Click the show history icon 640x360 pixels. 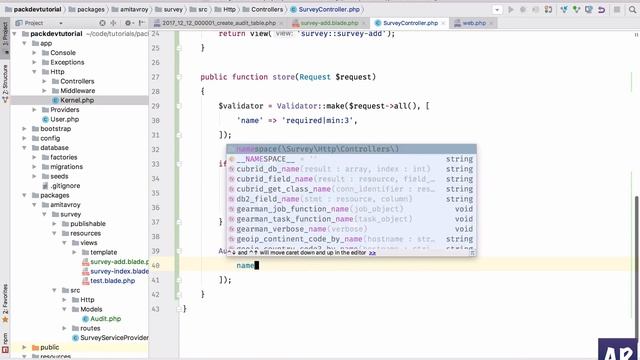coord(589,9)
